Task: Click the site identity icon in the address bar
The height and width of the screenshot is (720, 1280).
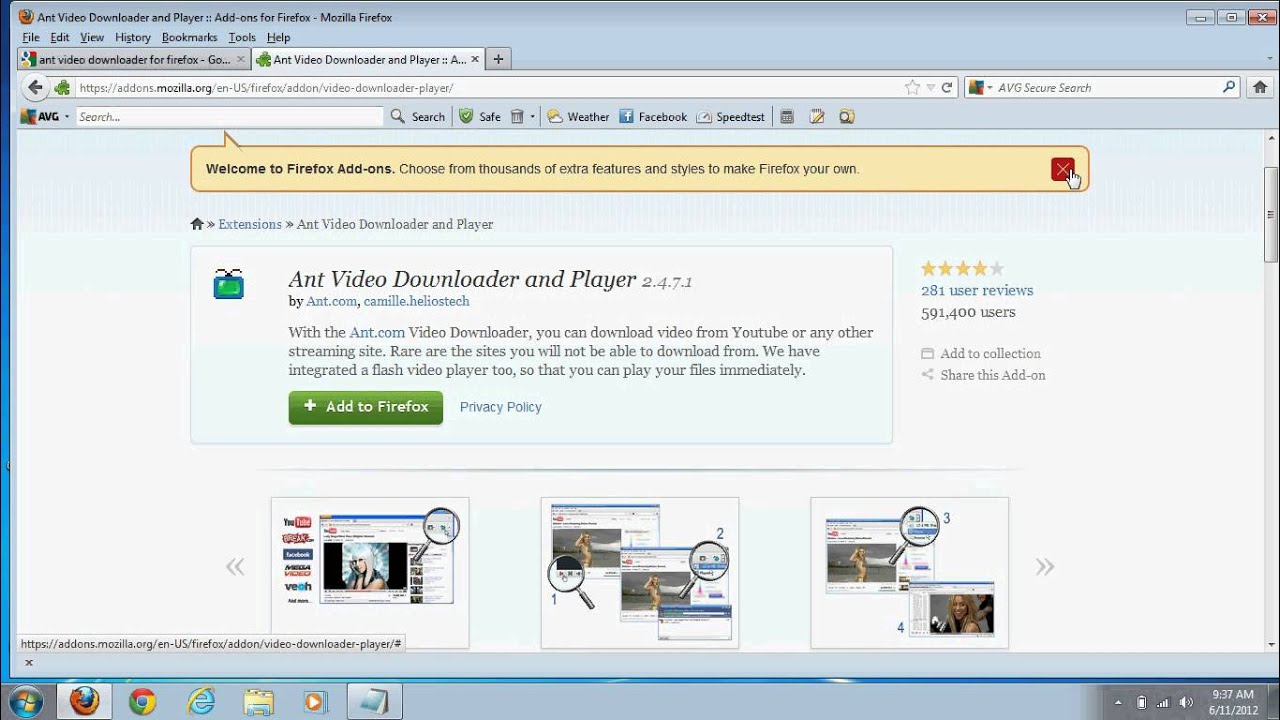Action: click(x=63, y=87)
